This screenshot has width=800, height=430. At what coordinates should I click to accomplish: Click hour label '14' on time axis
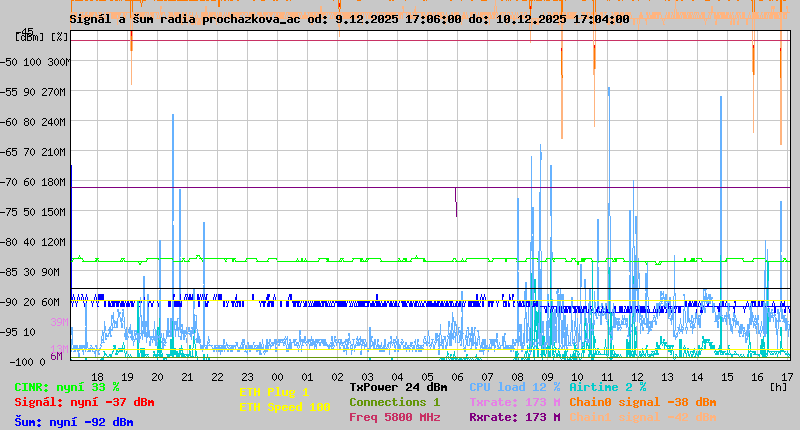[x=697, y=377]
